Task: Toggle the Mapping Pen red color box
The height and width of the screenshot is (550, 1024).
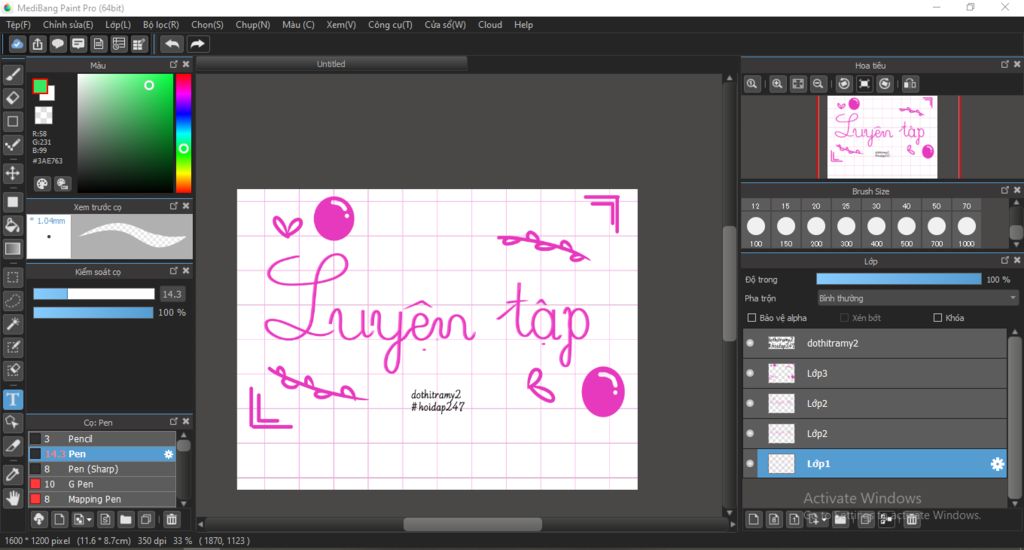Action: coord(36,499)
